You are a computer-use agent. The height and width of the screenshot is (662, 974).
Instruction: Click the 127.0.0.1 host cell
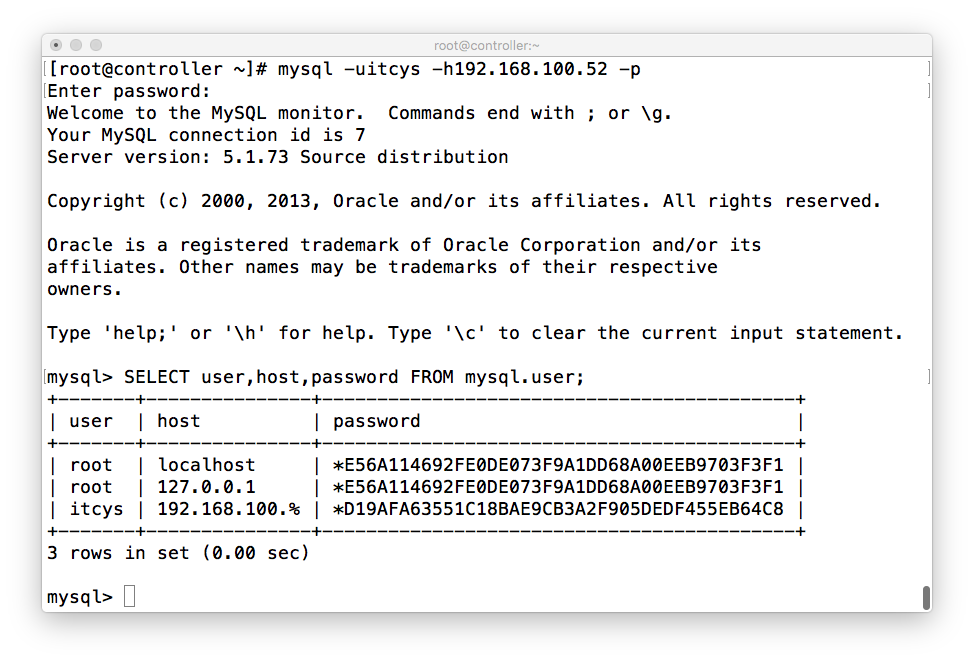(206, 487)
